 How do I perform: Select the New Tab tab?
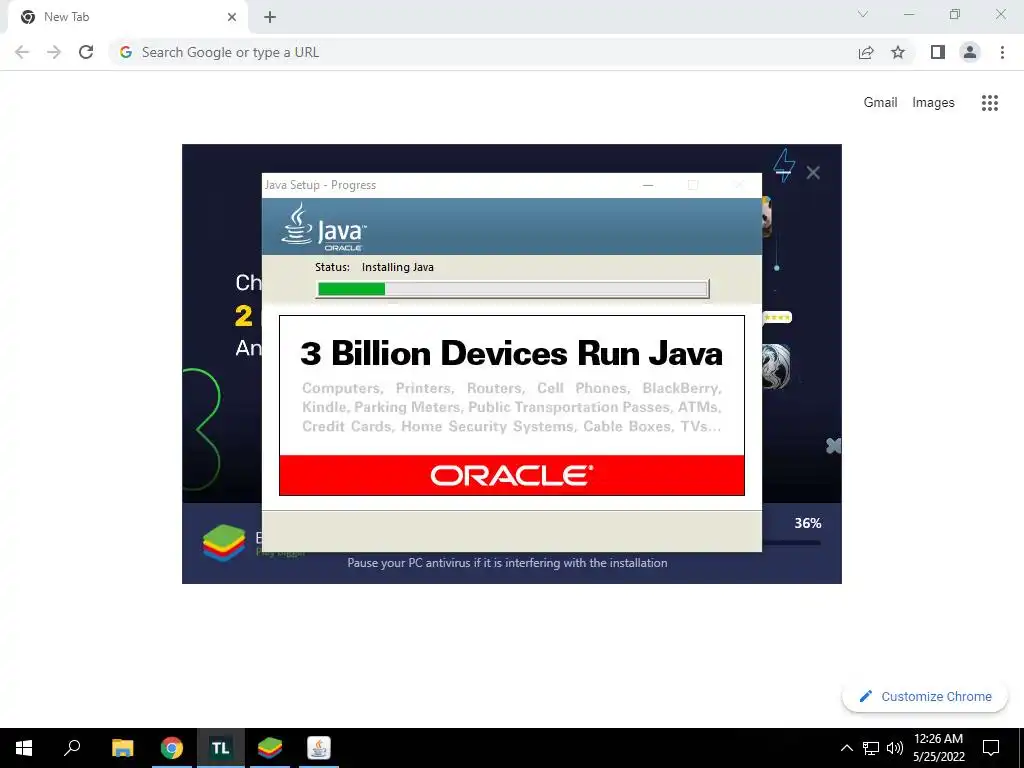(127, 18)
